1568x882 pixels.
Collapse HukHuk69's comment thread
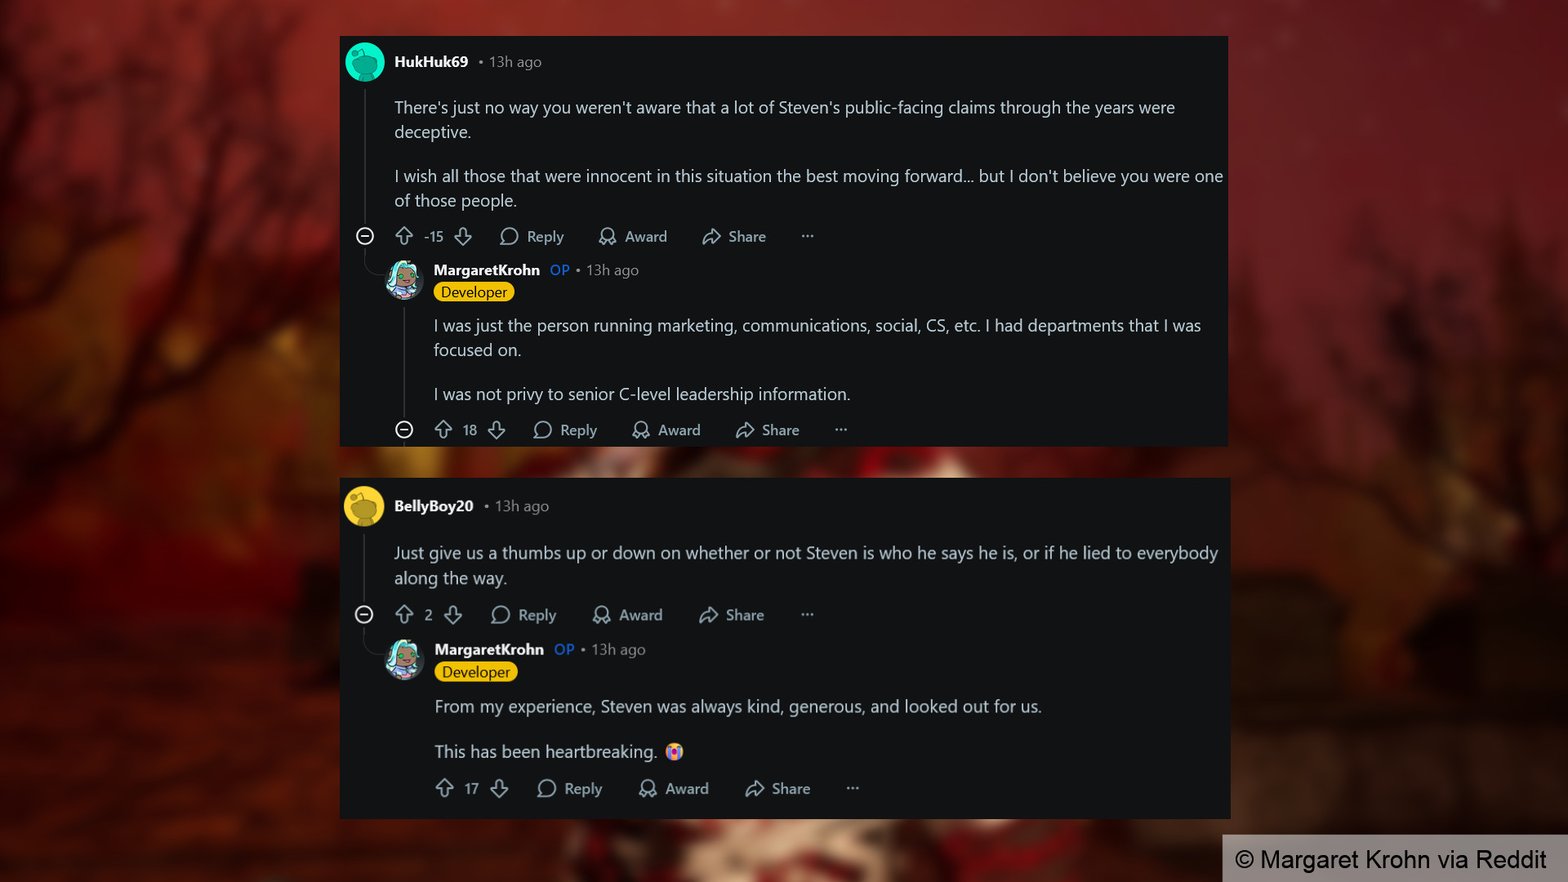click(x=365, y=236)
